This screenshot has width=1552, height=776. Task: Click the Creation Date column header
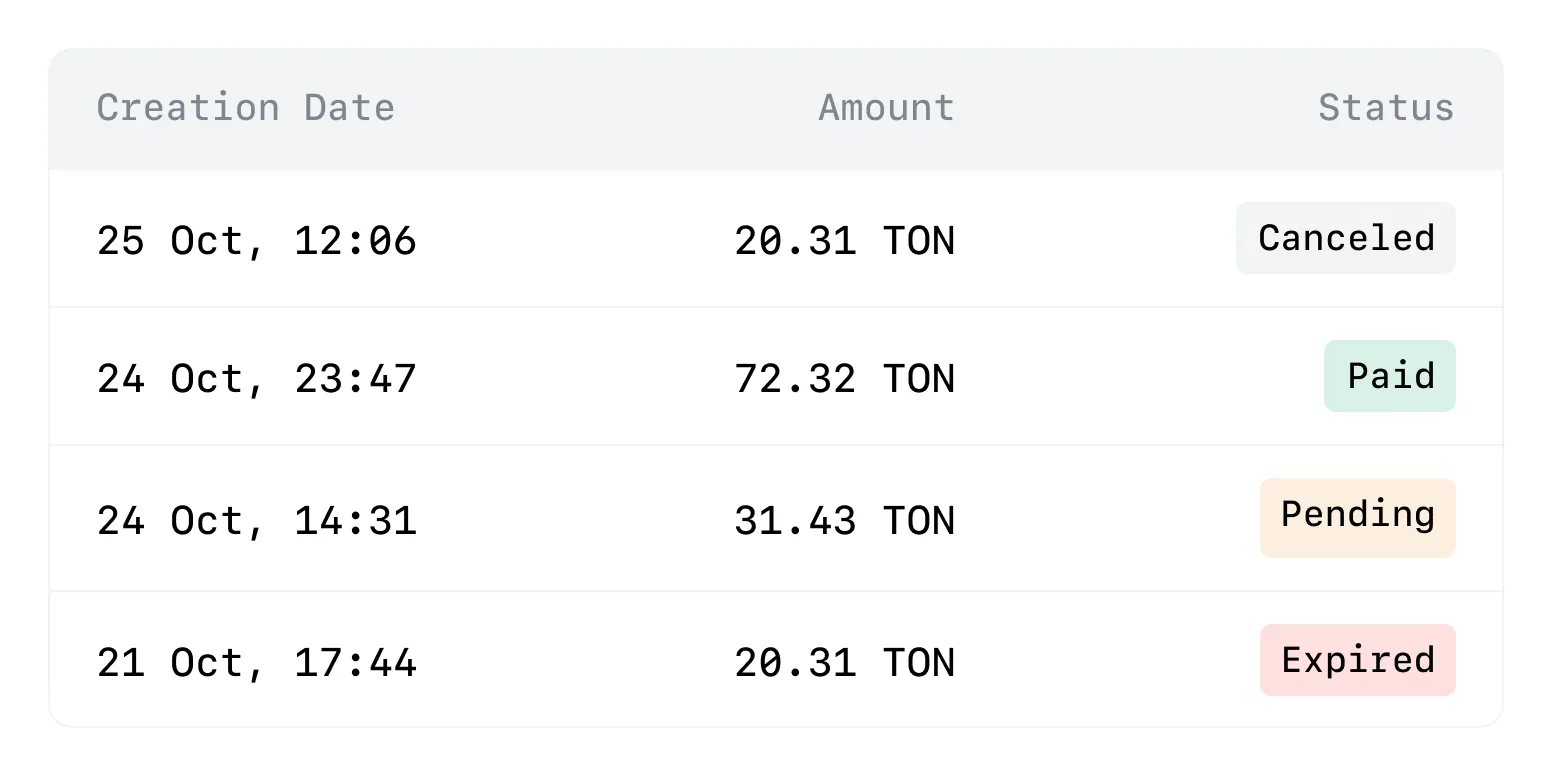pyautogui.click(x=245, y=108)
